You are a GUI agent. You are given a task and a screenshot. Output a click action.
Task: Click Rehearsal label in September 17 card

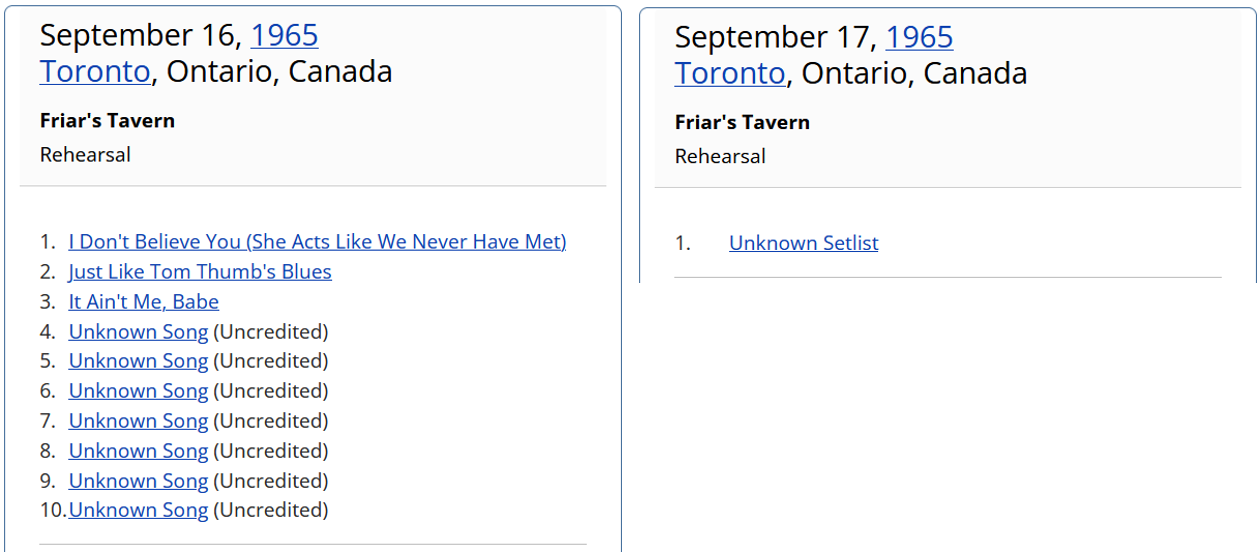[x=720, y=157]
